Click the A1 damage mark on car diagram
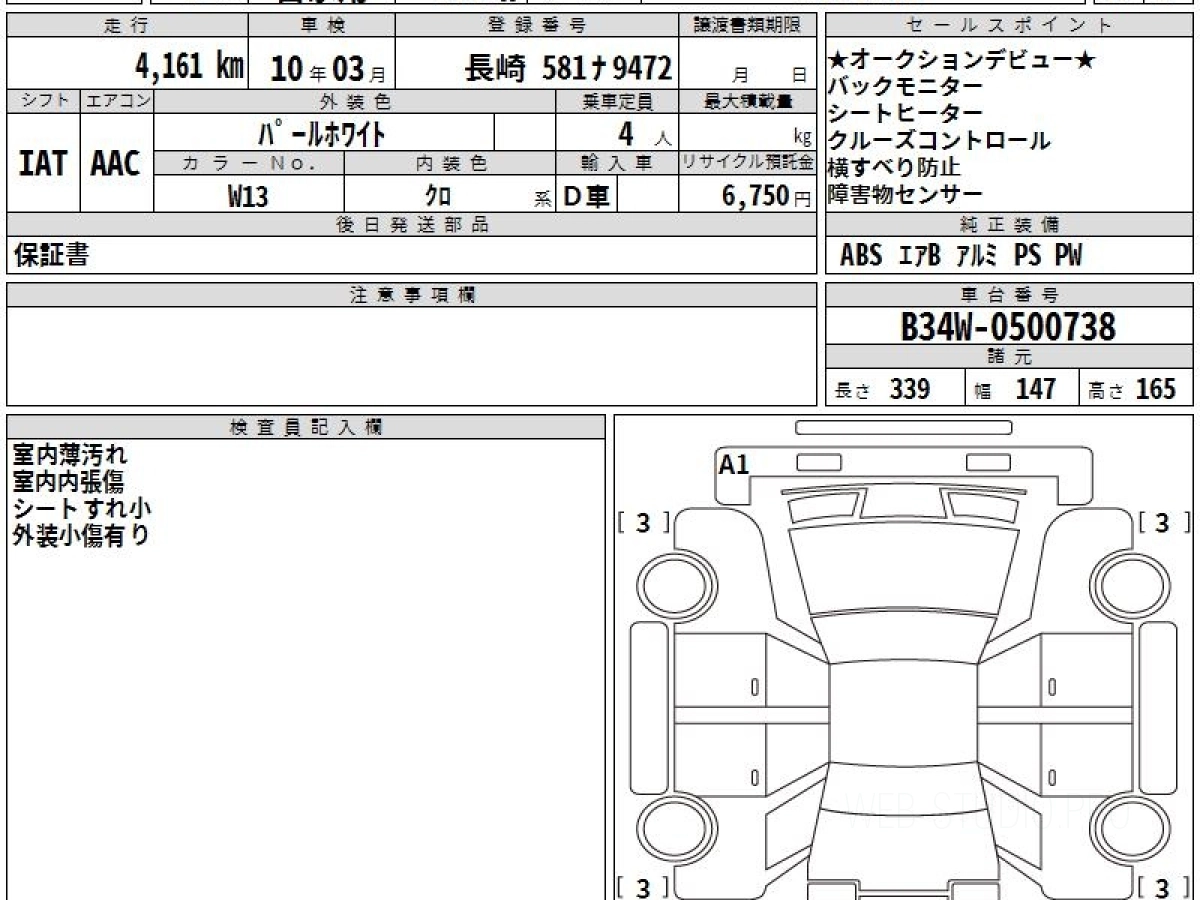 (733, 464)
